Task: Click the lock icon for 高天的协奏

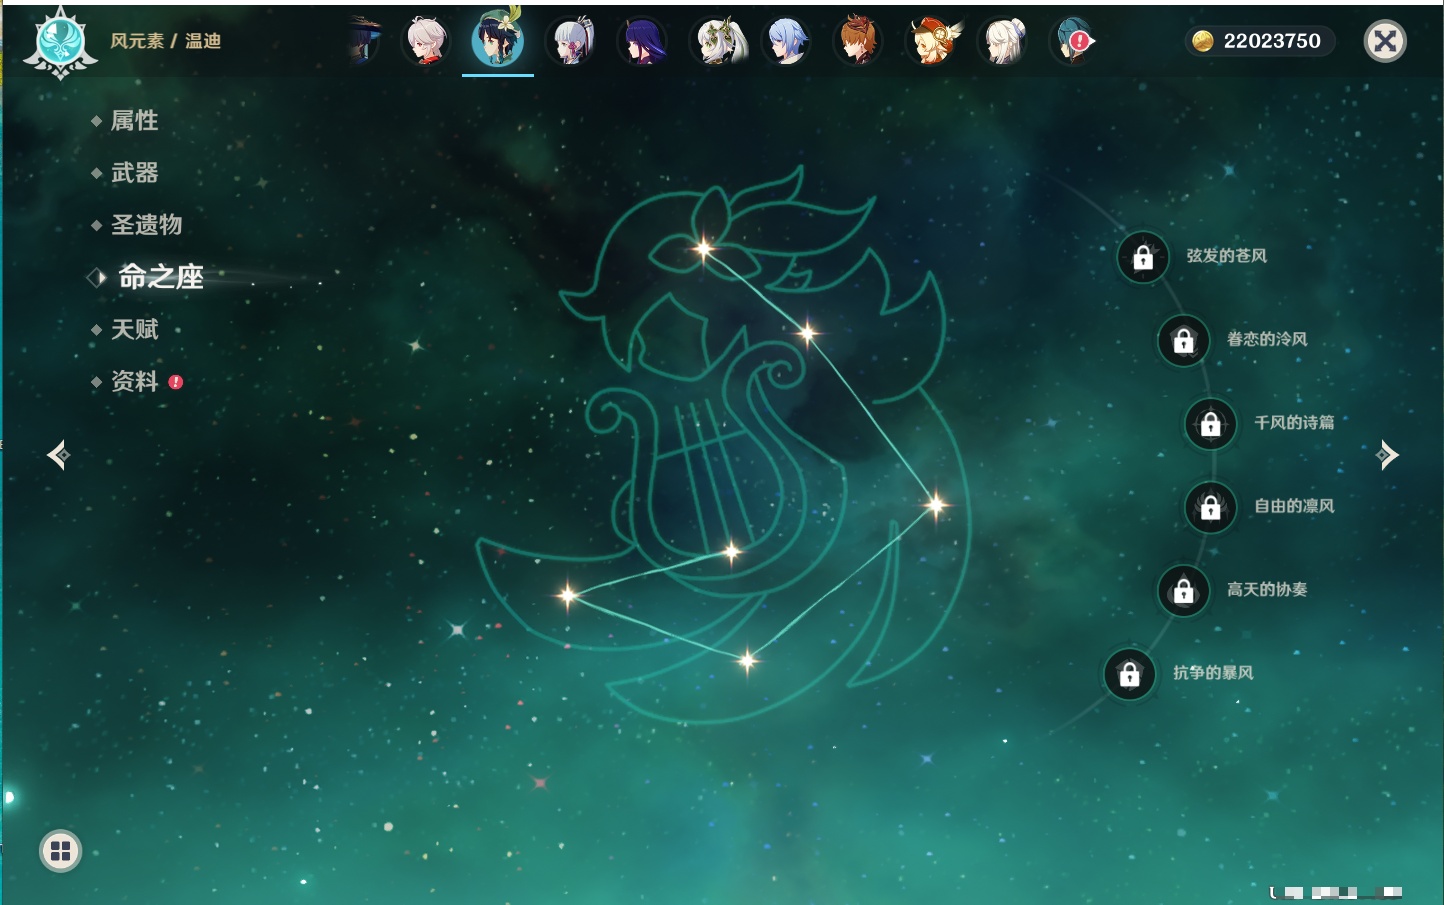Action: [x=1183, y=591]
